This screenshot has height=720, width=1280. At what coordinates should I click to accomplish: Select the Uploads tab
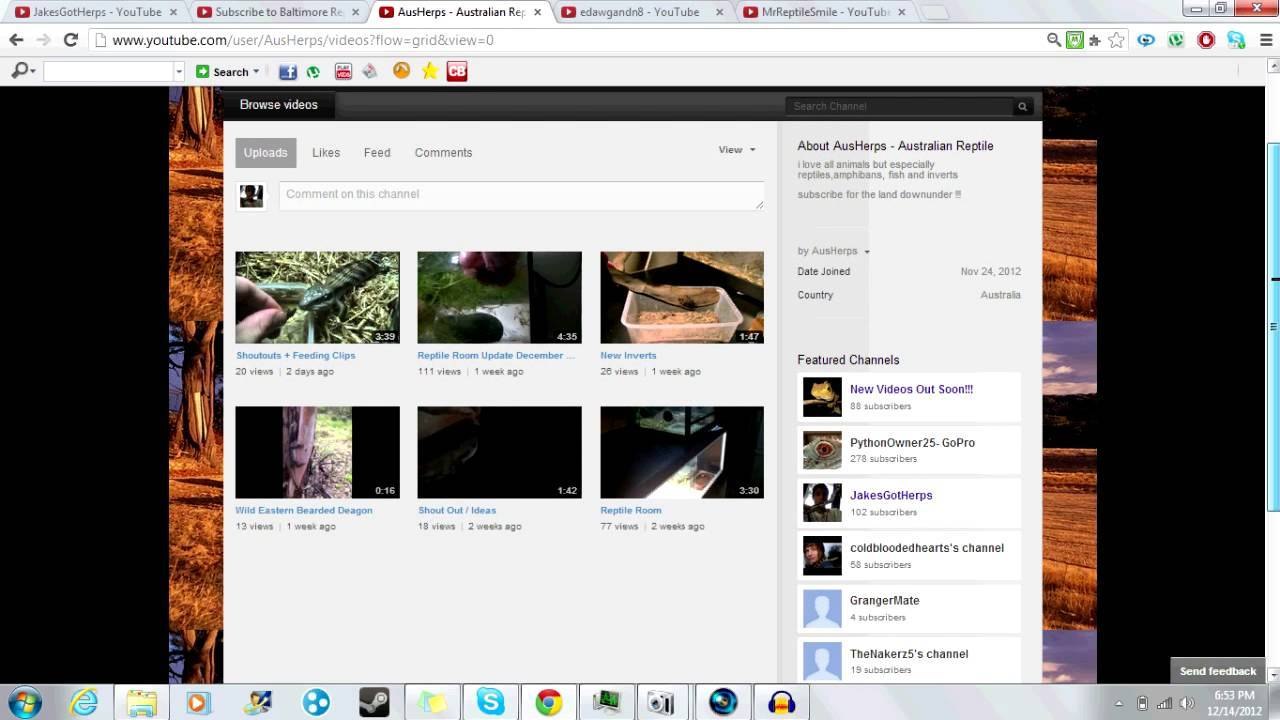tap(266, 153)
